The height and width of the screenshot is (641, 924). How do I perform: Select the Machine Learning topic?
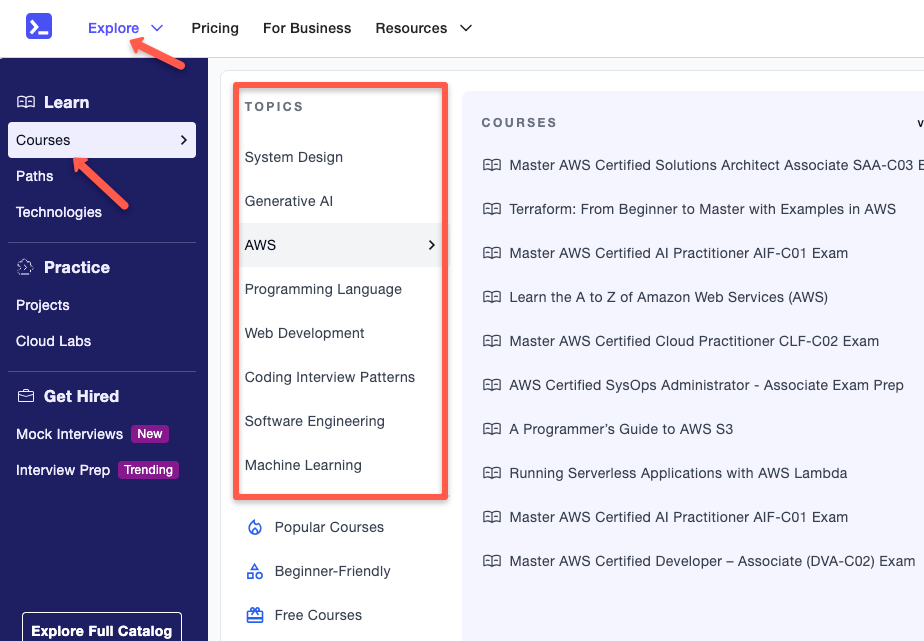pyautogui.click(x=304, y=465)
